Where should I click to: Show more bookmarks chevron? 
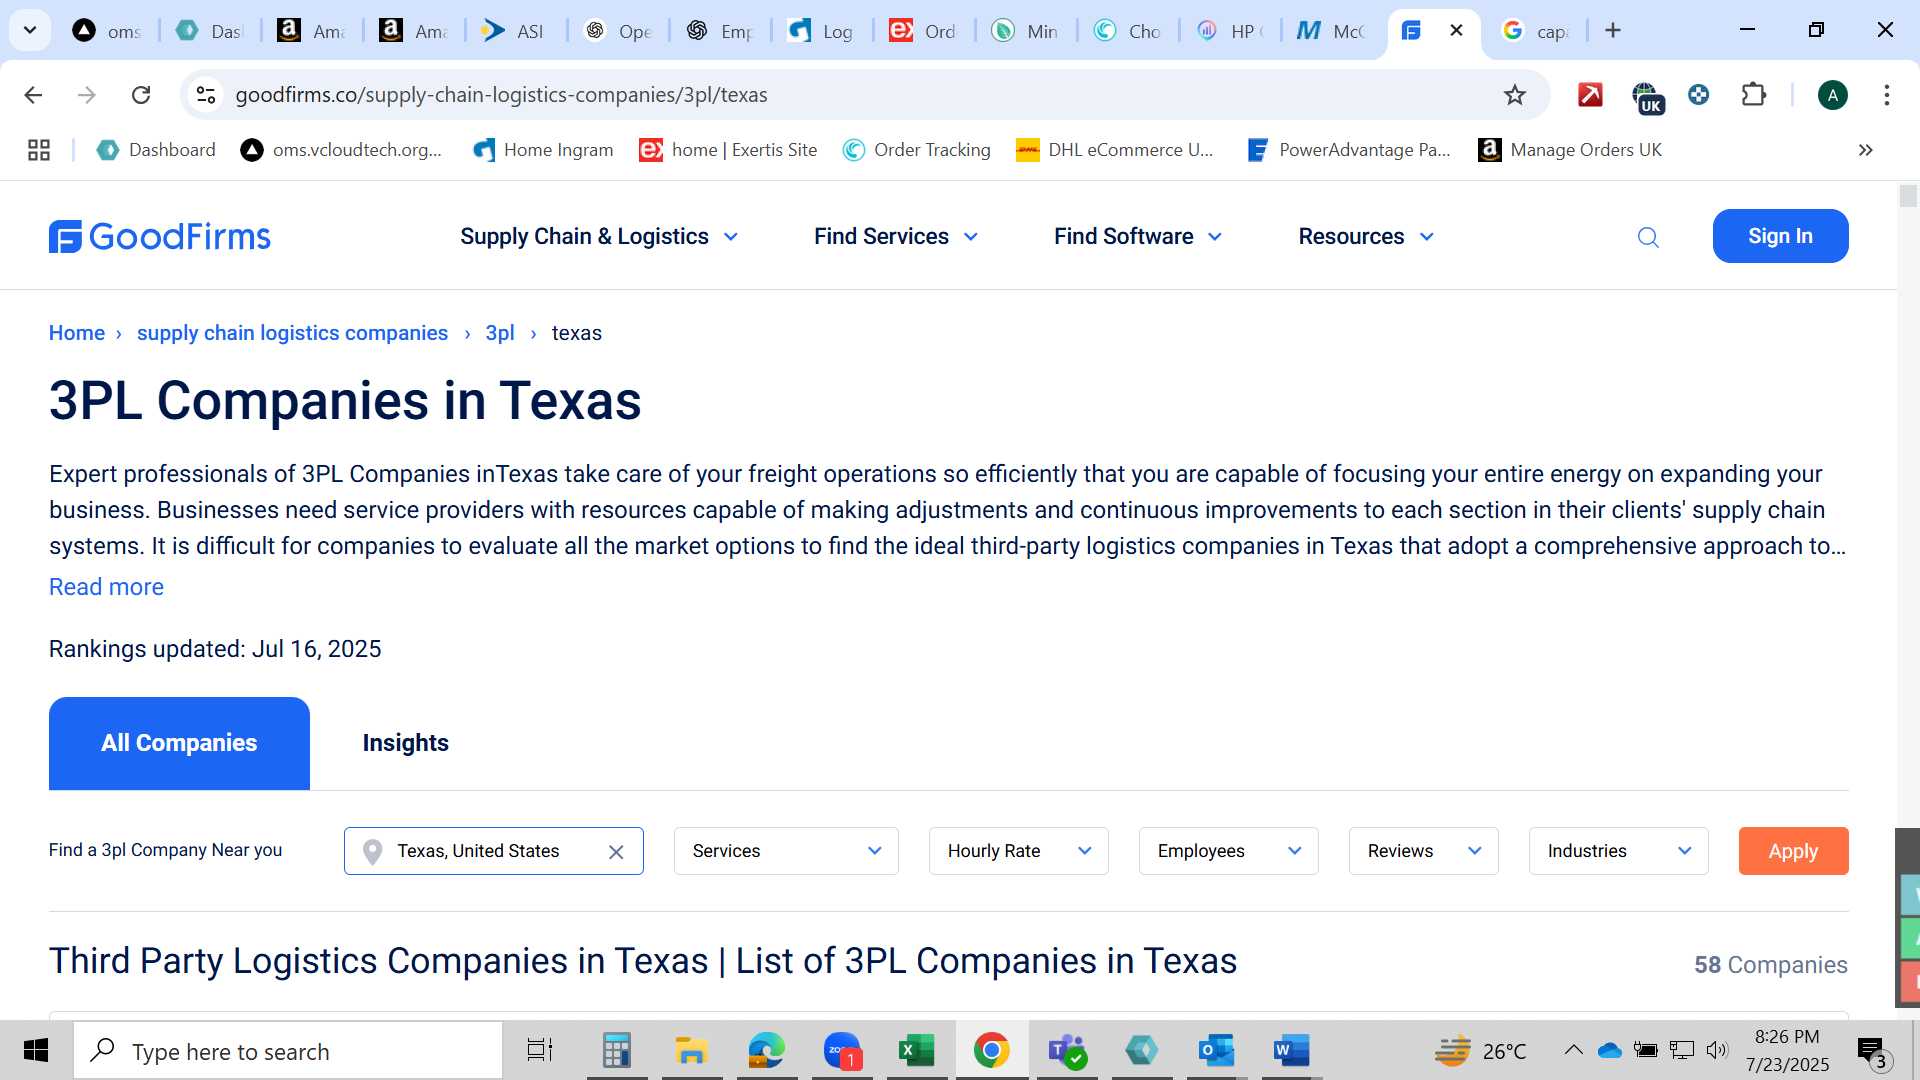point(1865,150)
